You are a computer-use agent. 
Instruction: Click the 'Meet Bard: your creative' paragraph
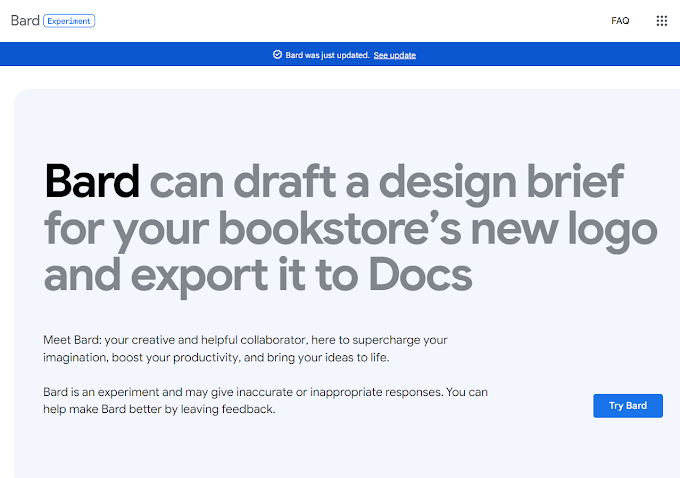[x=245, y=348]
